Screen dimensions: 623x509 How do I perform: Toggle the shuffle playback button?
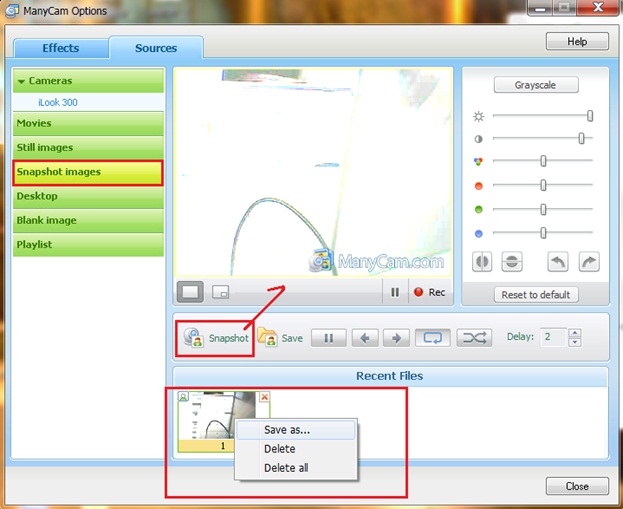(474, 338)
